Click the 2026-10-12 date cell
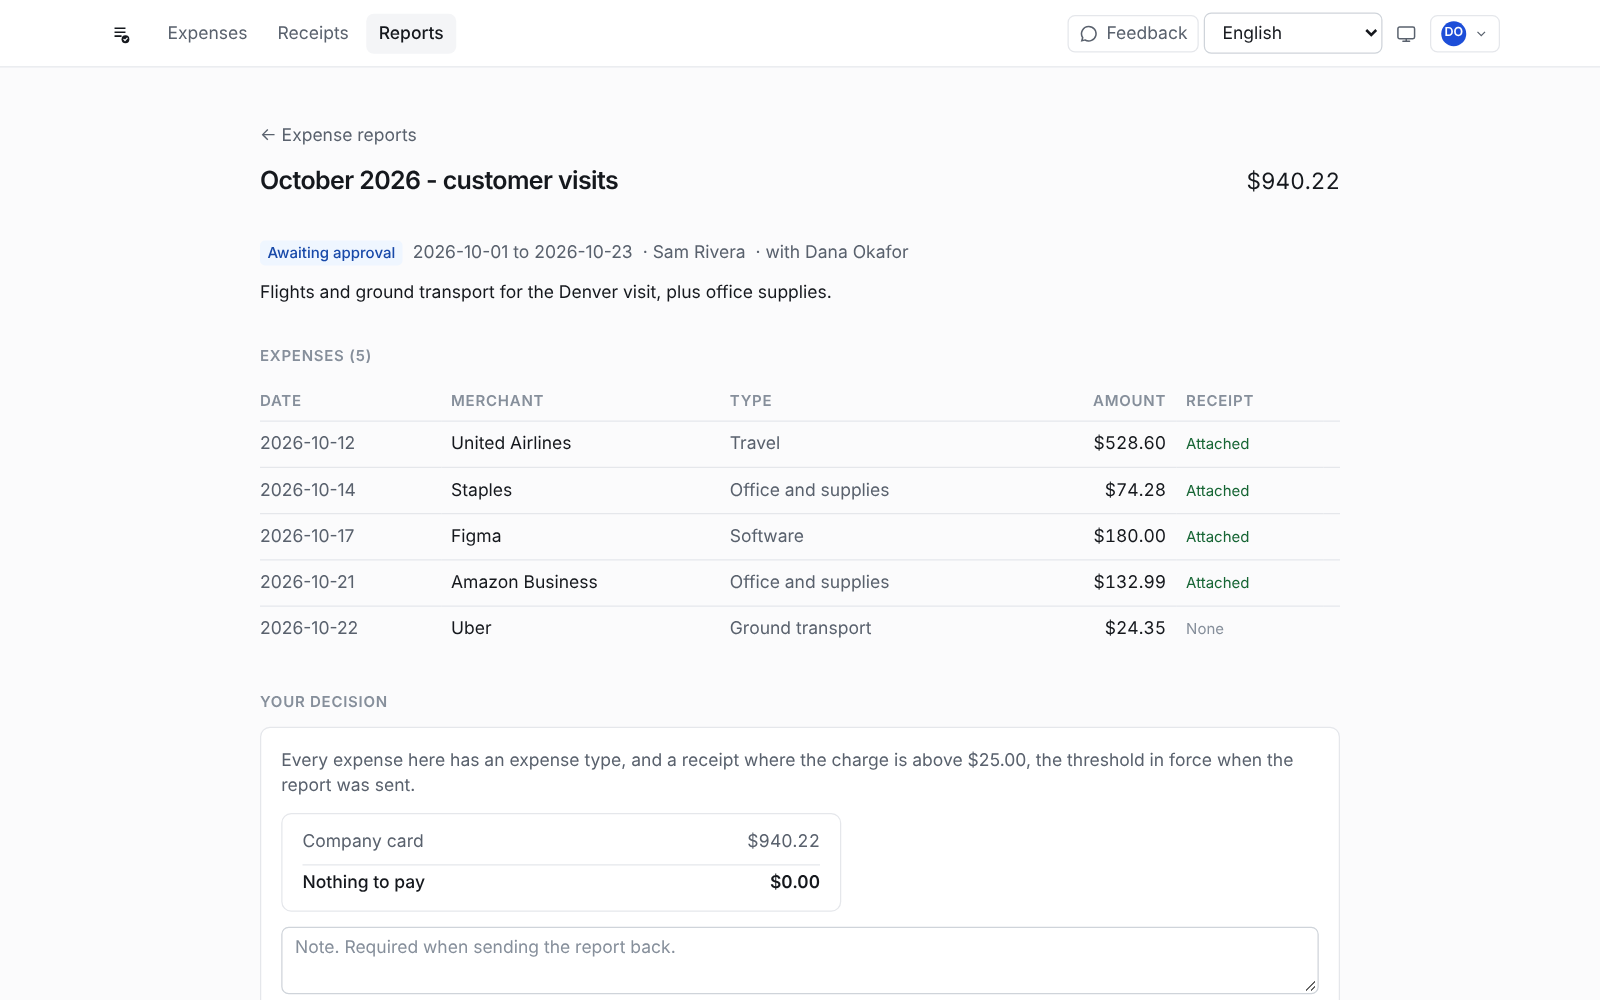Screen dimensions: 1600x1000 click(307, 443)
